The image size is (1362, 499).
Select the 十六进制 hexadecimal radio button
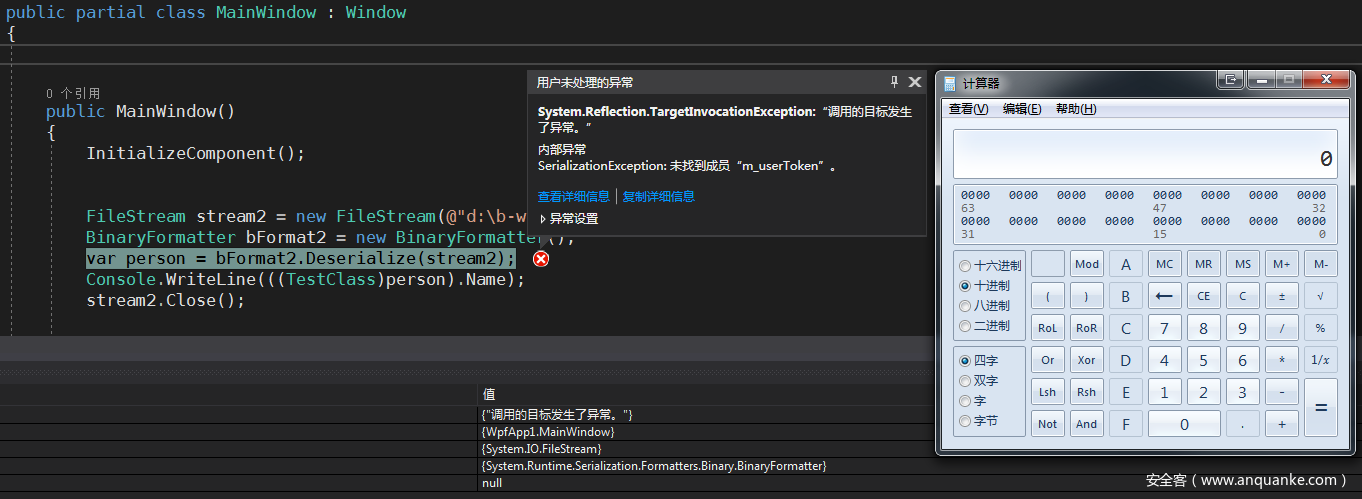[x=965, y=266]
